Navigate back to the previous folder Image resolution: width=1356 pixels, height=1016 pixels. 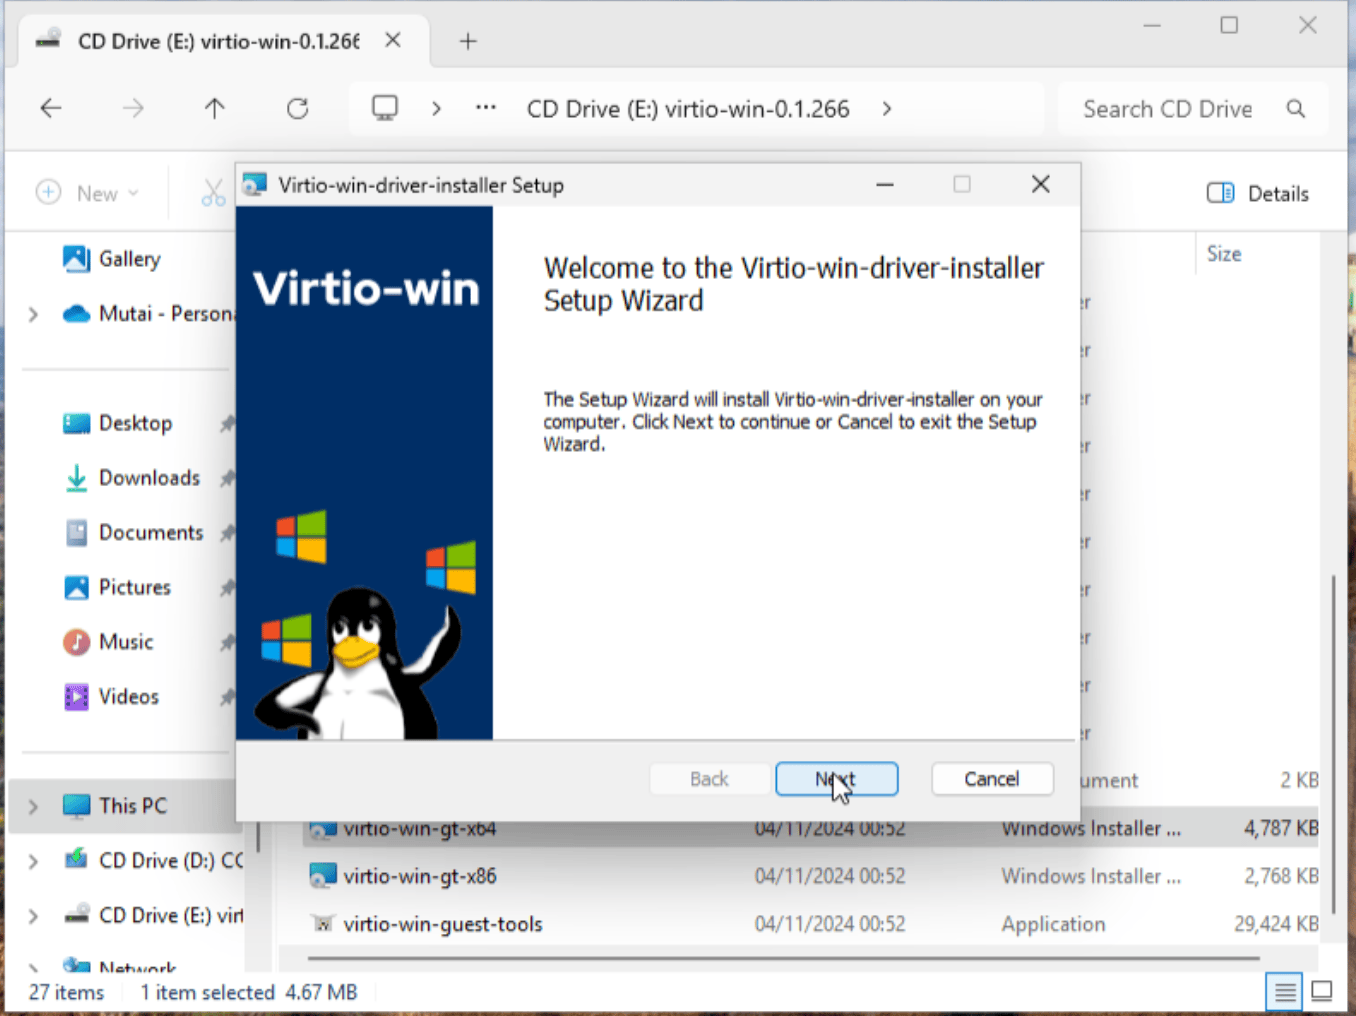tap(50, 108)
